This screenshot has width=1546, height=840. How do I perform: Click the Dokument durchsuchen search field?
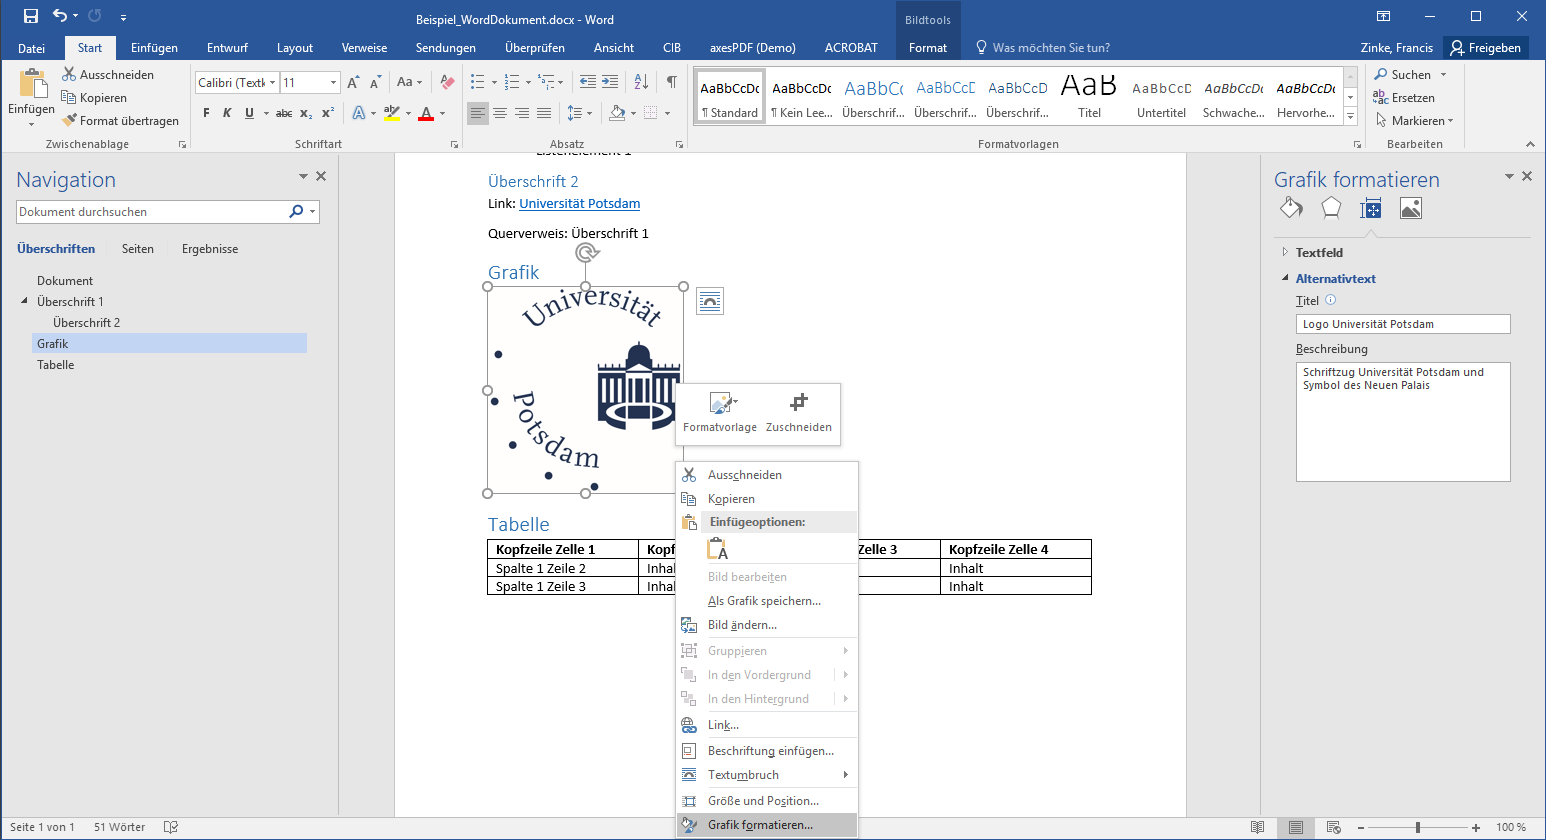click(150, 212)
